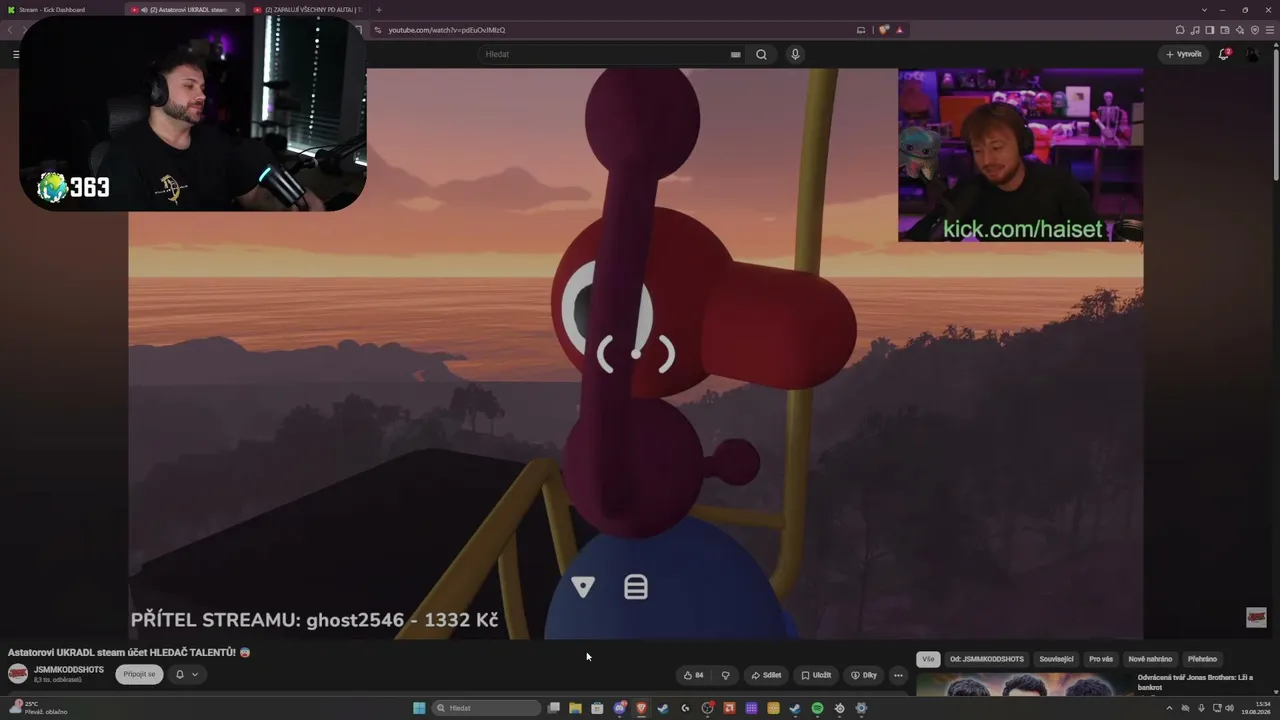Switch to the Stream - Kick Dashboard tab
This screenshot has width=1280, height=720.
pyautogui.click(x=60, y=10)
